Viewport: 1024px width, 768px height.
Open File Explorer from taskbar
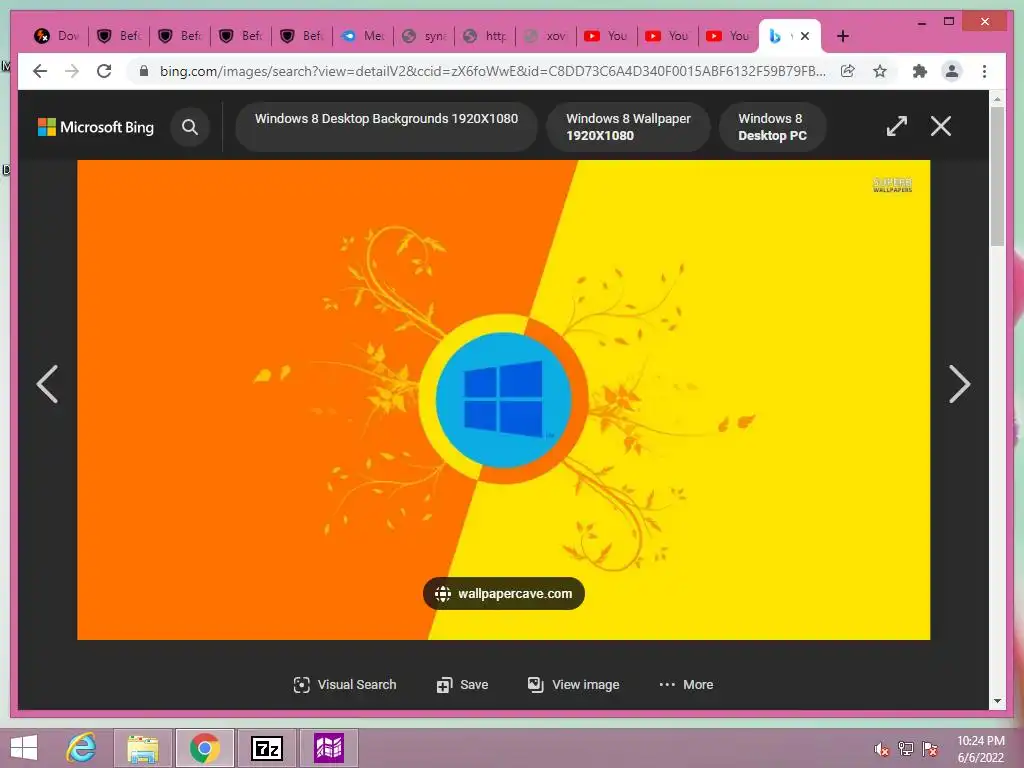coord(143,748)
